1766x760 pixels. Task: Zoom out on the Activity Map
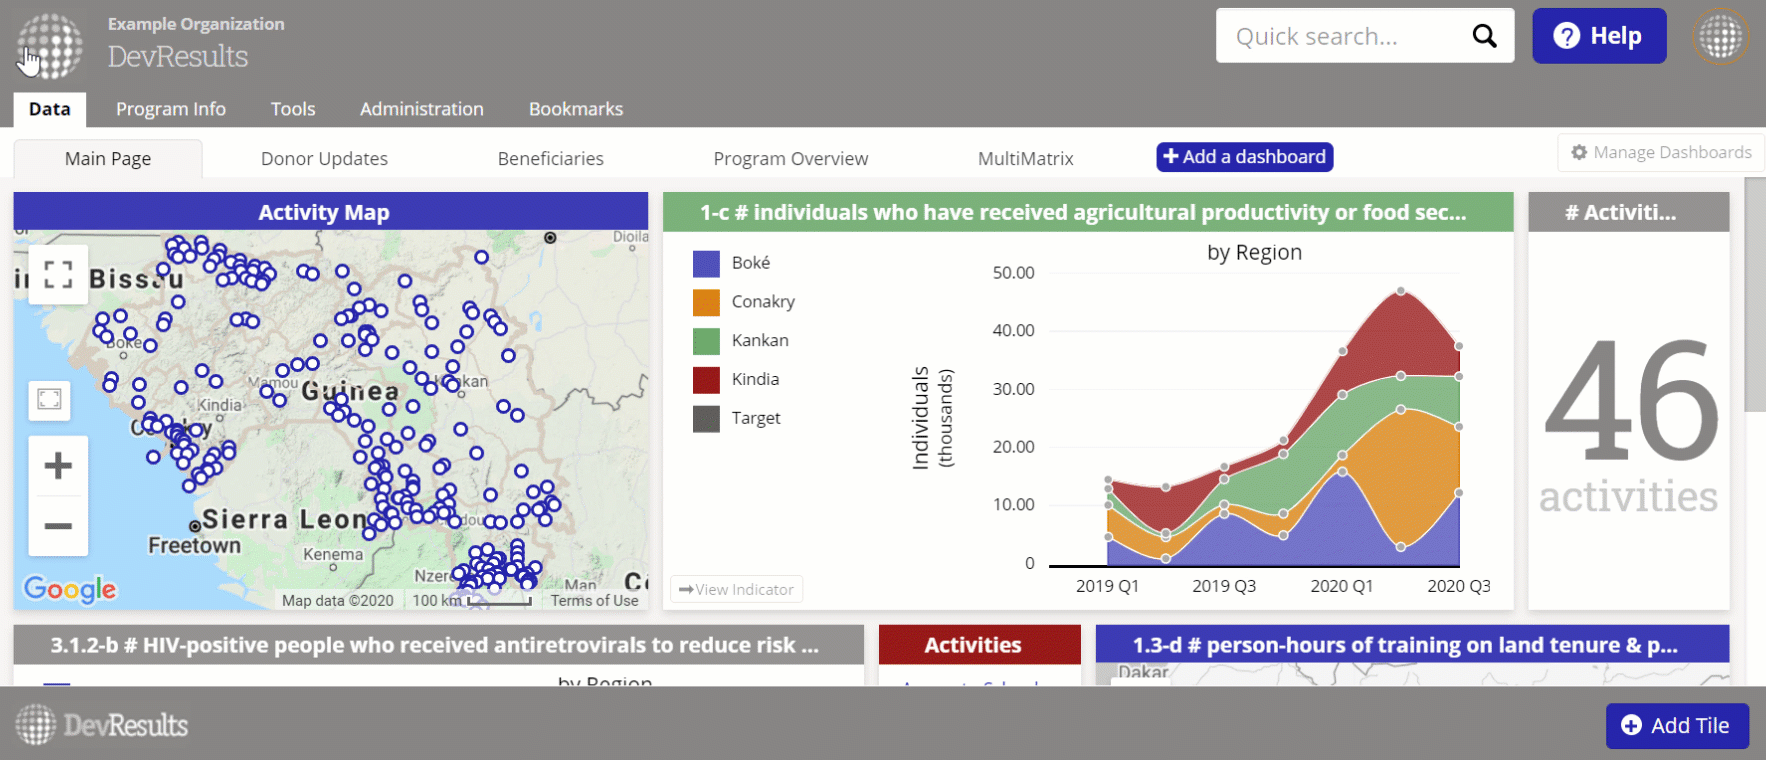click(58, 526)
